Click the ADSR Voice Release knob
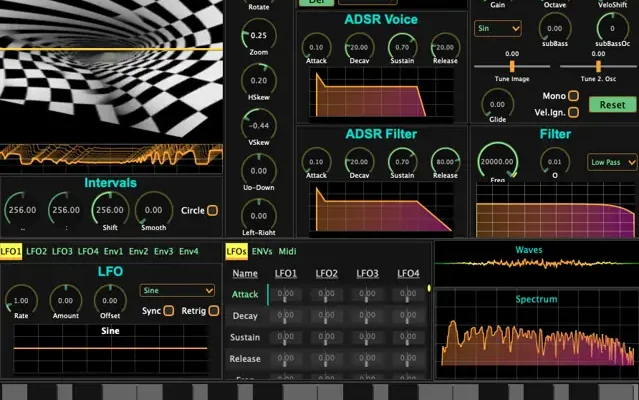This screenshot has width=639, height=400. pyautogui.click(x=445, y=47)
